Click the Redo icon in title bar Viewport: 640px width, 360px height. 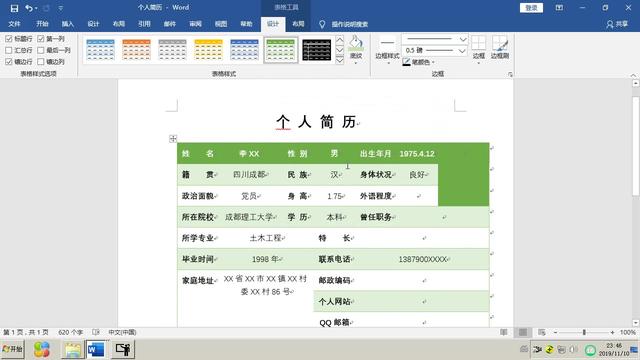pyautogui.click(x=46, y=8)
